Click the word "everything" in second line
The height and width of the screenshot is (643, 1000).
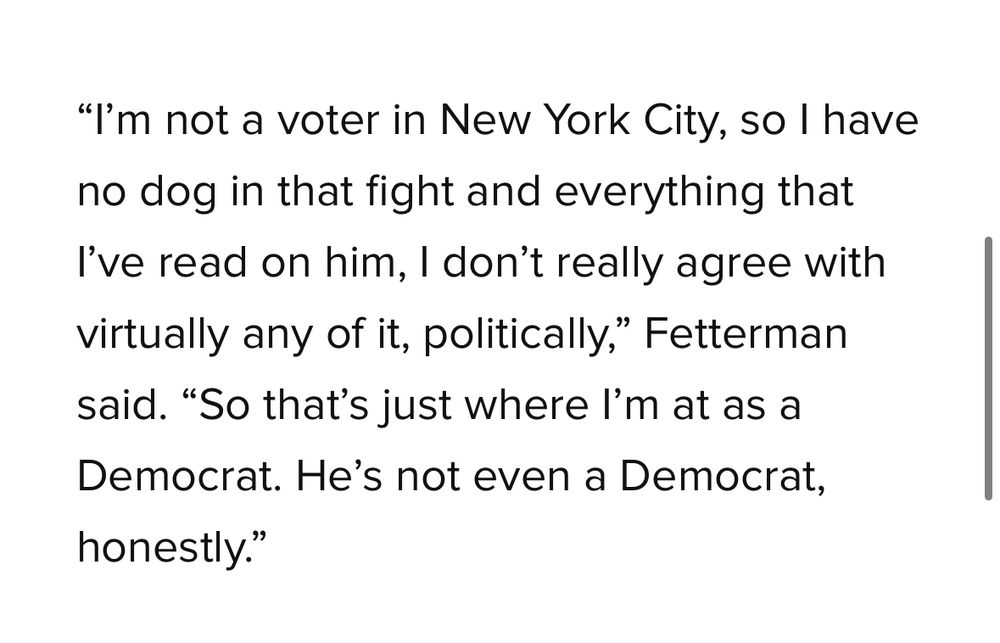click(x=659, y=193)
